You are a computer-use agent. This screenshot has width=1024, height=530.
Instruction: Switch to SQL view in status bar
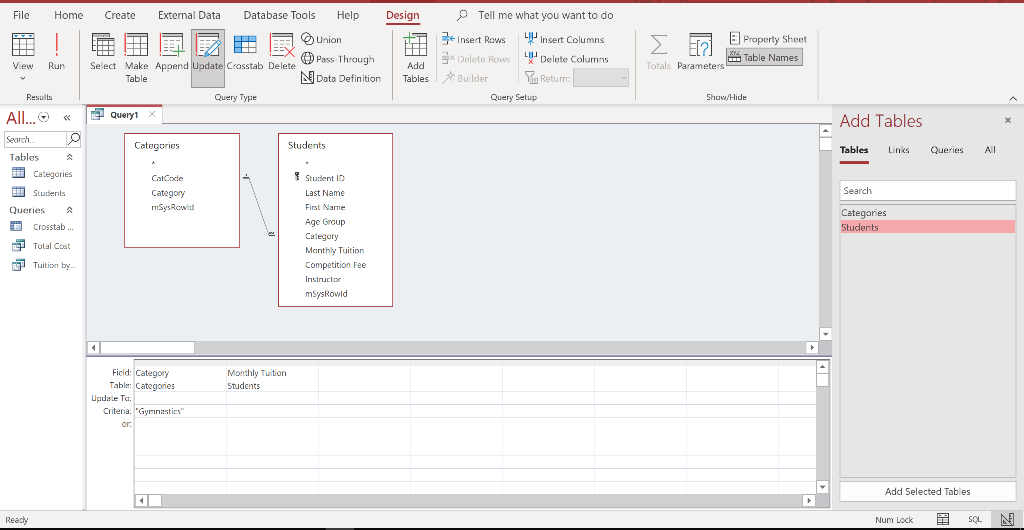point(974,520)
